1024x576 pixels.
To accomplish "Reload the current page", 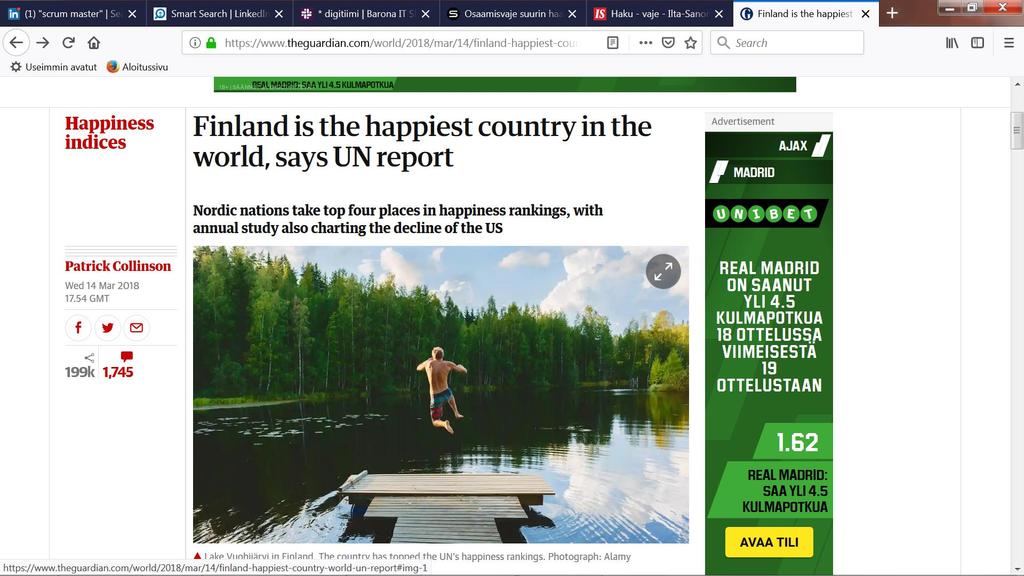I will pos(69,42).
